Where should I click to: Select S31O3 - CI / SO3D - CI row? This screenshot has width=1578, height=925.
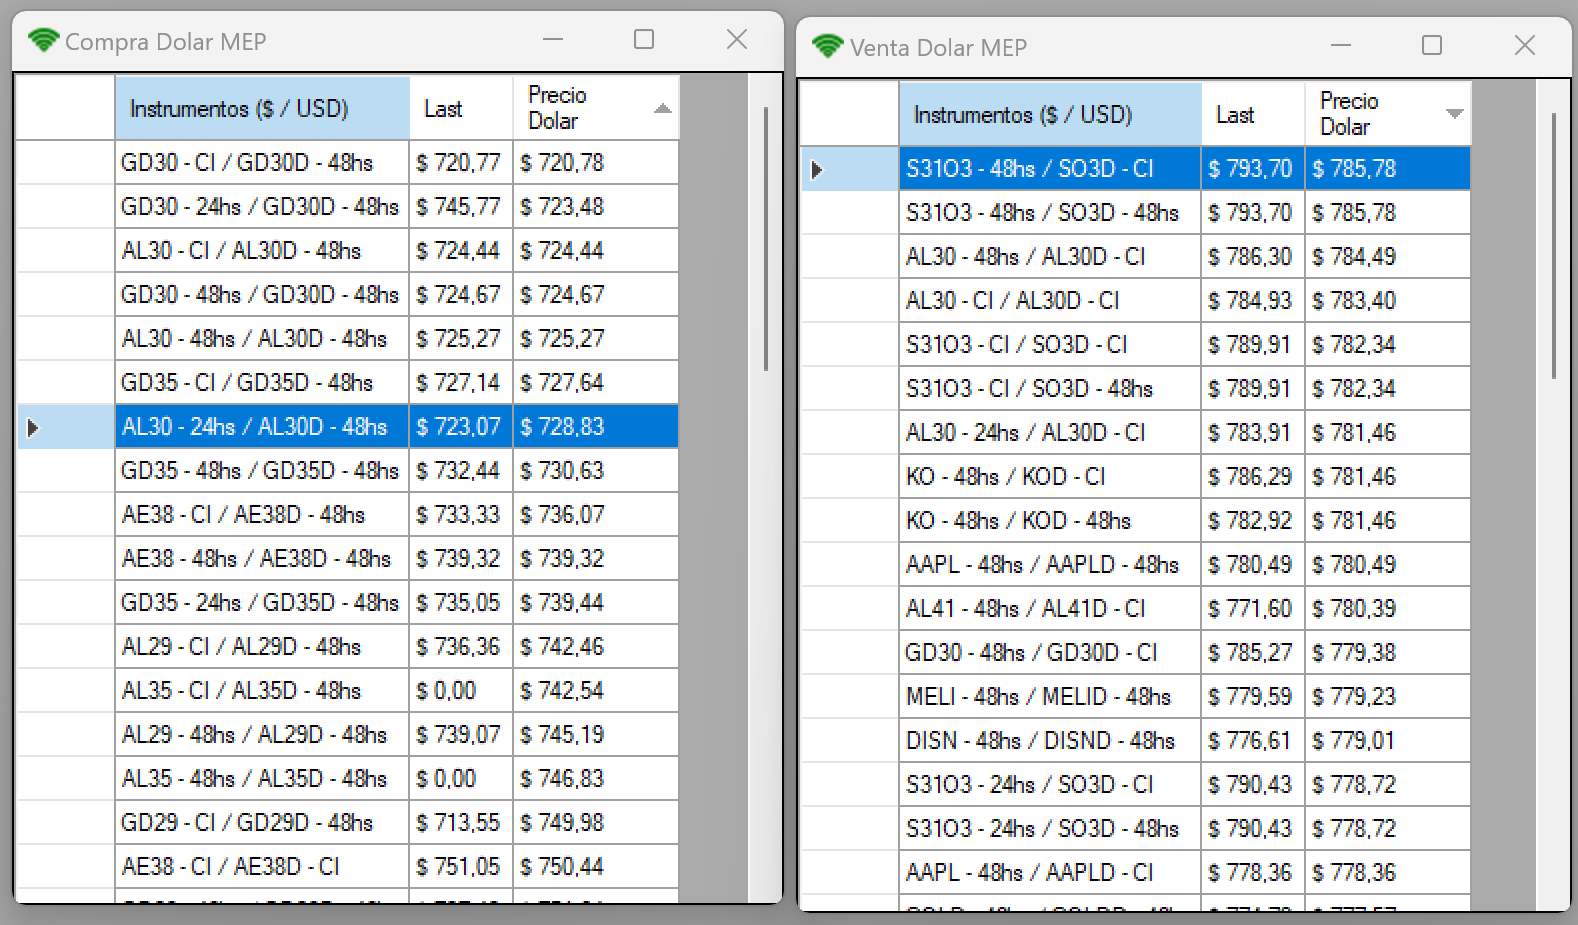[1136, 344]
